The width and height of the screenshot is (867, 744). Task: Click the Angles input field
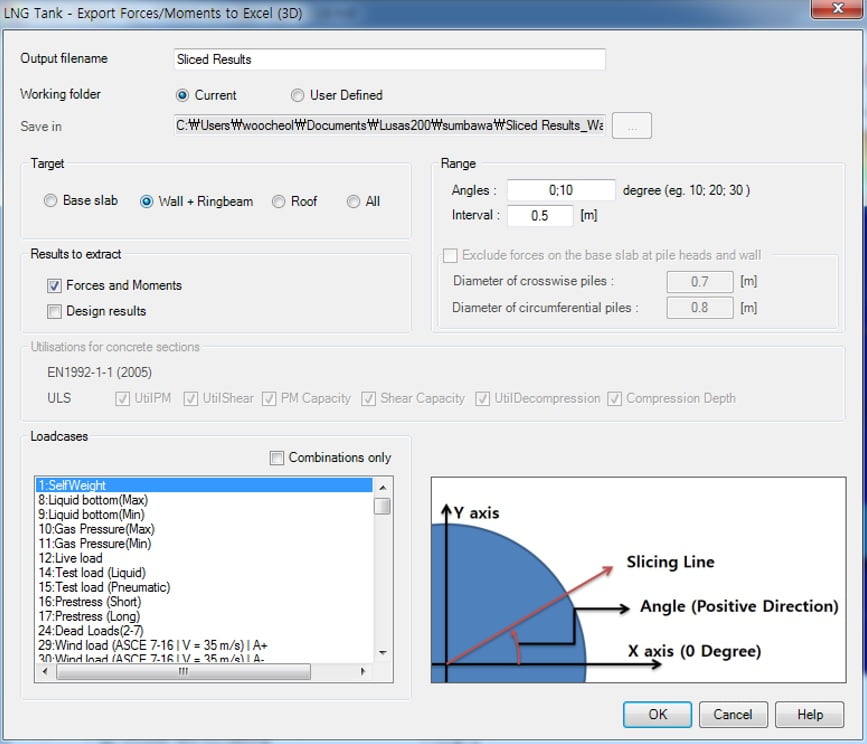point(560,190)
